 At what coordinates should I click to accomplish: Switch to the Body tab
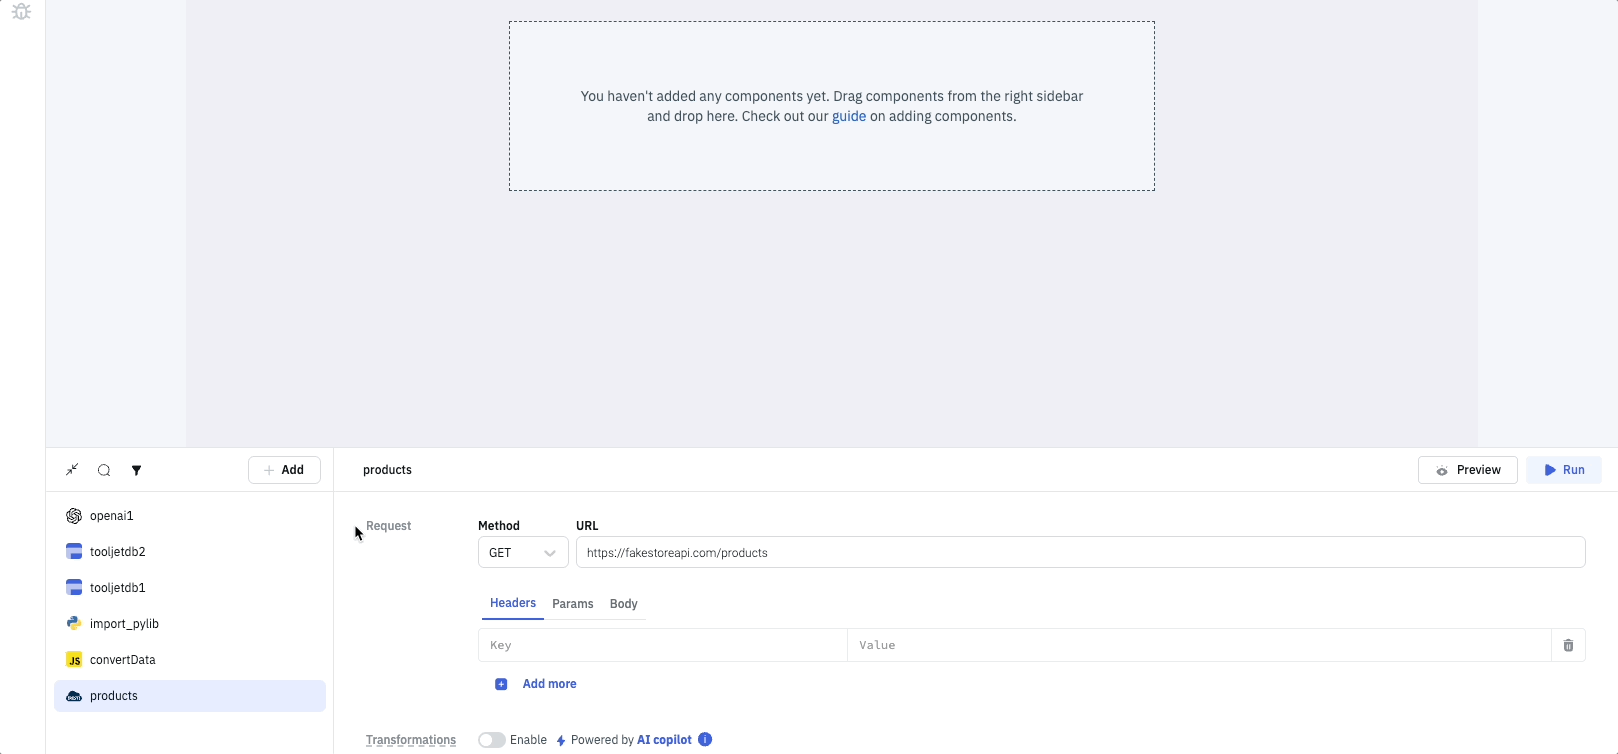coord(623,604)
